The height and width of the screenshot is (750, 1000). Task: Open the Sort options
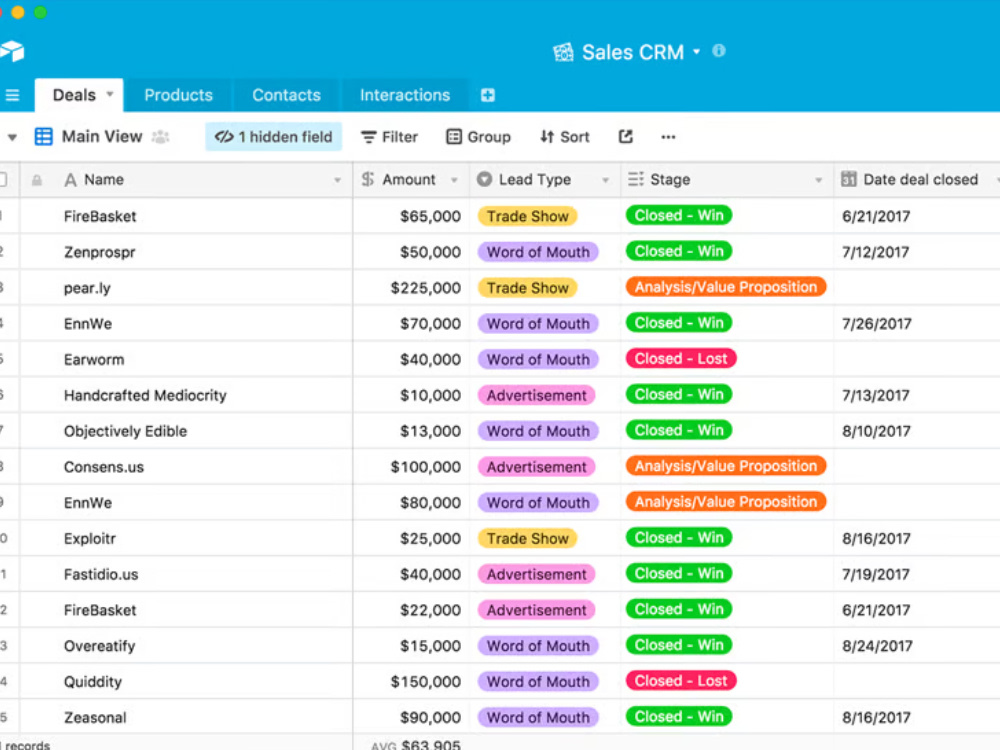564,136
